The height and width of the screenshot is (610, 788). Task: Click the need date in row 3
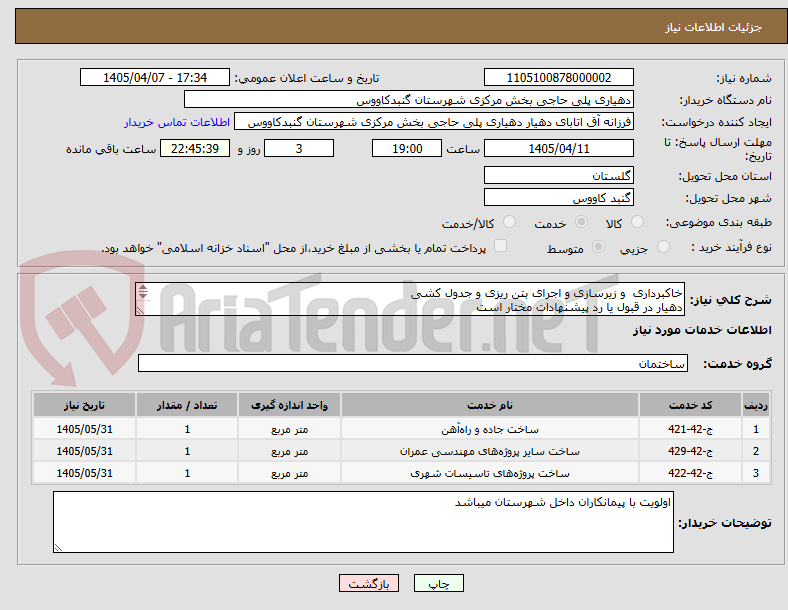pos(84,473)
